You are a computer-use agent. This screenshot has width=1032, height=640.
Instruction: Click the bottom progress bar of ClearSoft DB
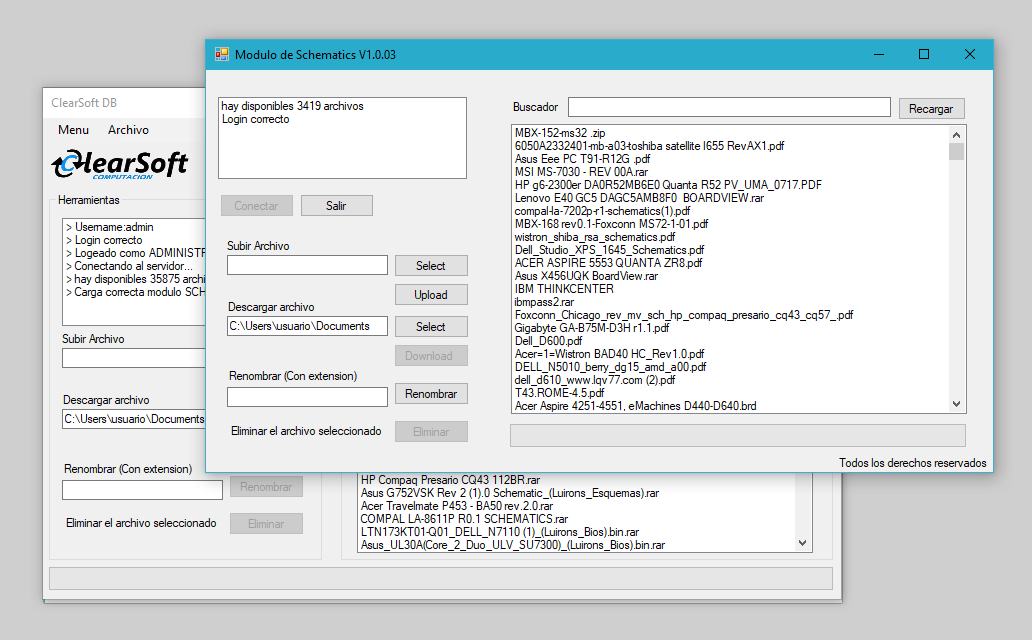click(441, 579)
